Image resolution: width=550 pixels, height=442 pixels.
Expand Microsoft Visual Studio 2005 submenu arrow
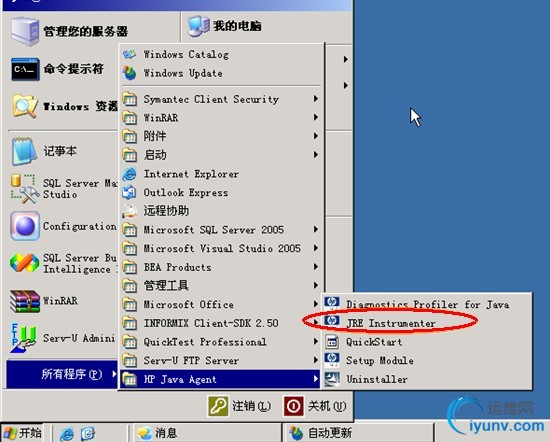point(316,248)
